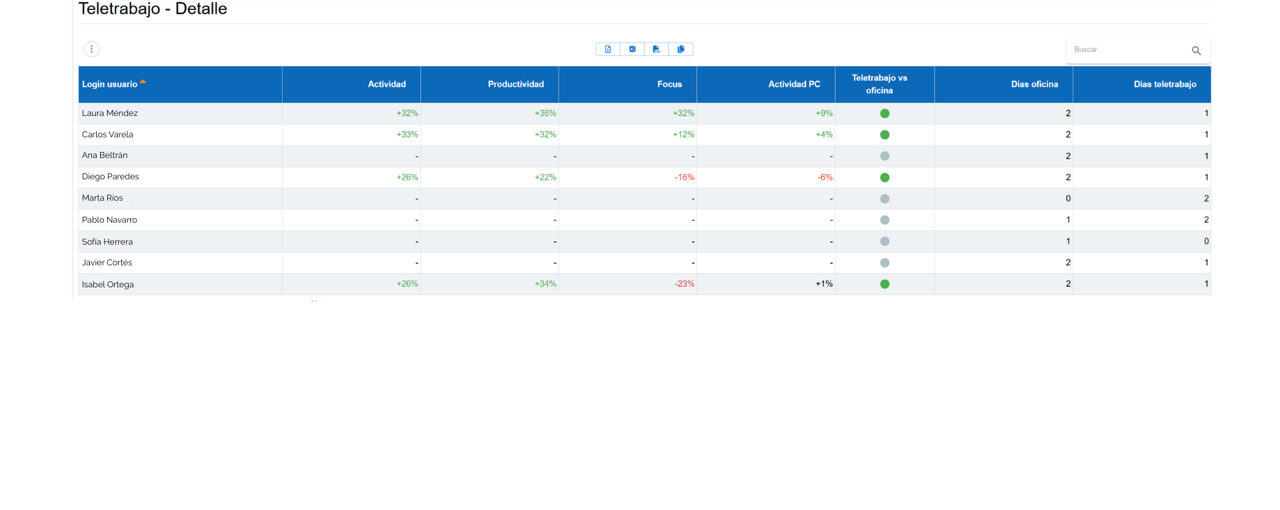
Task: Sort by Actividad PC column header
Action: pos(793,84)
